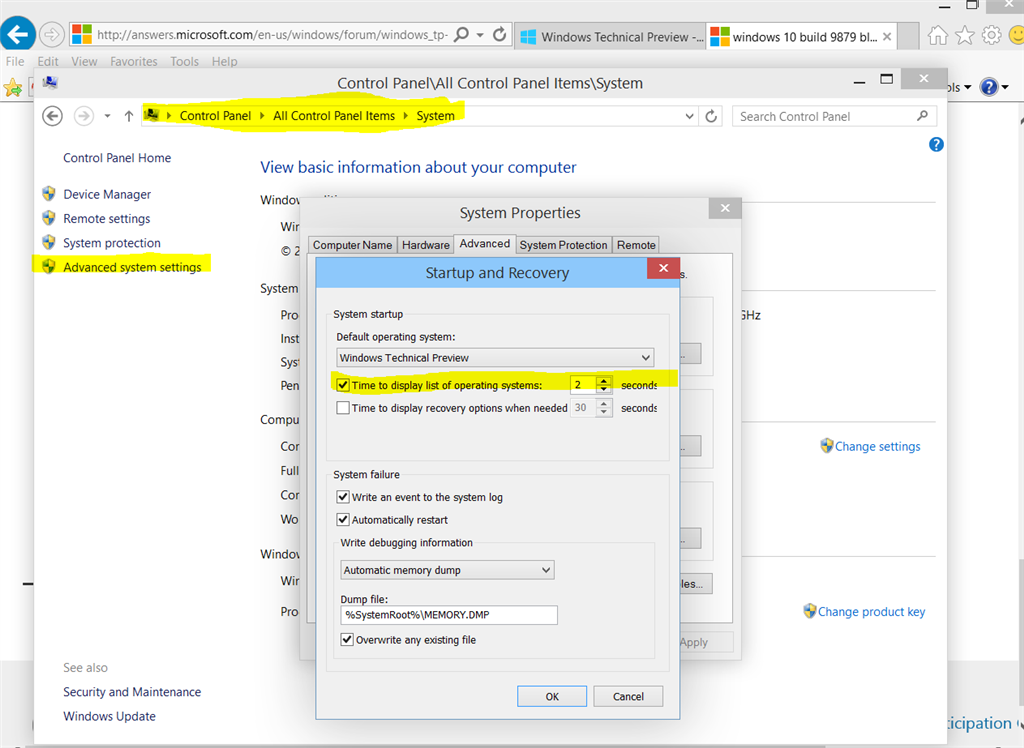
Task: Open the Automatic memory dump dropdown
Action: click(546, 570)
